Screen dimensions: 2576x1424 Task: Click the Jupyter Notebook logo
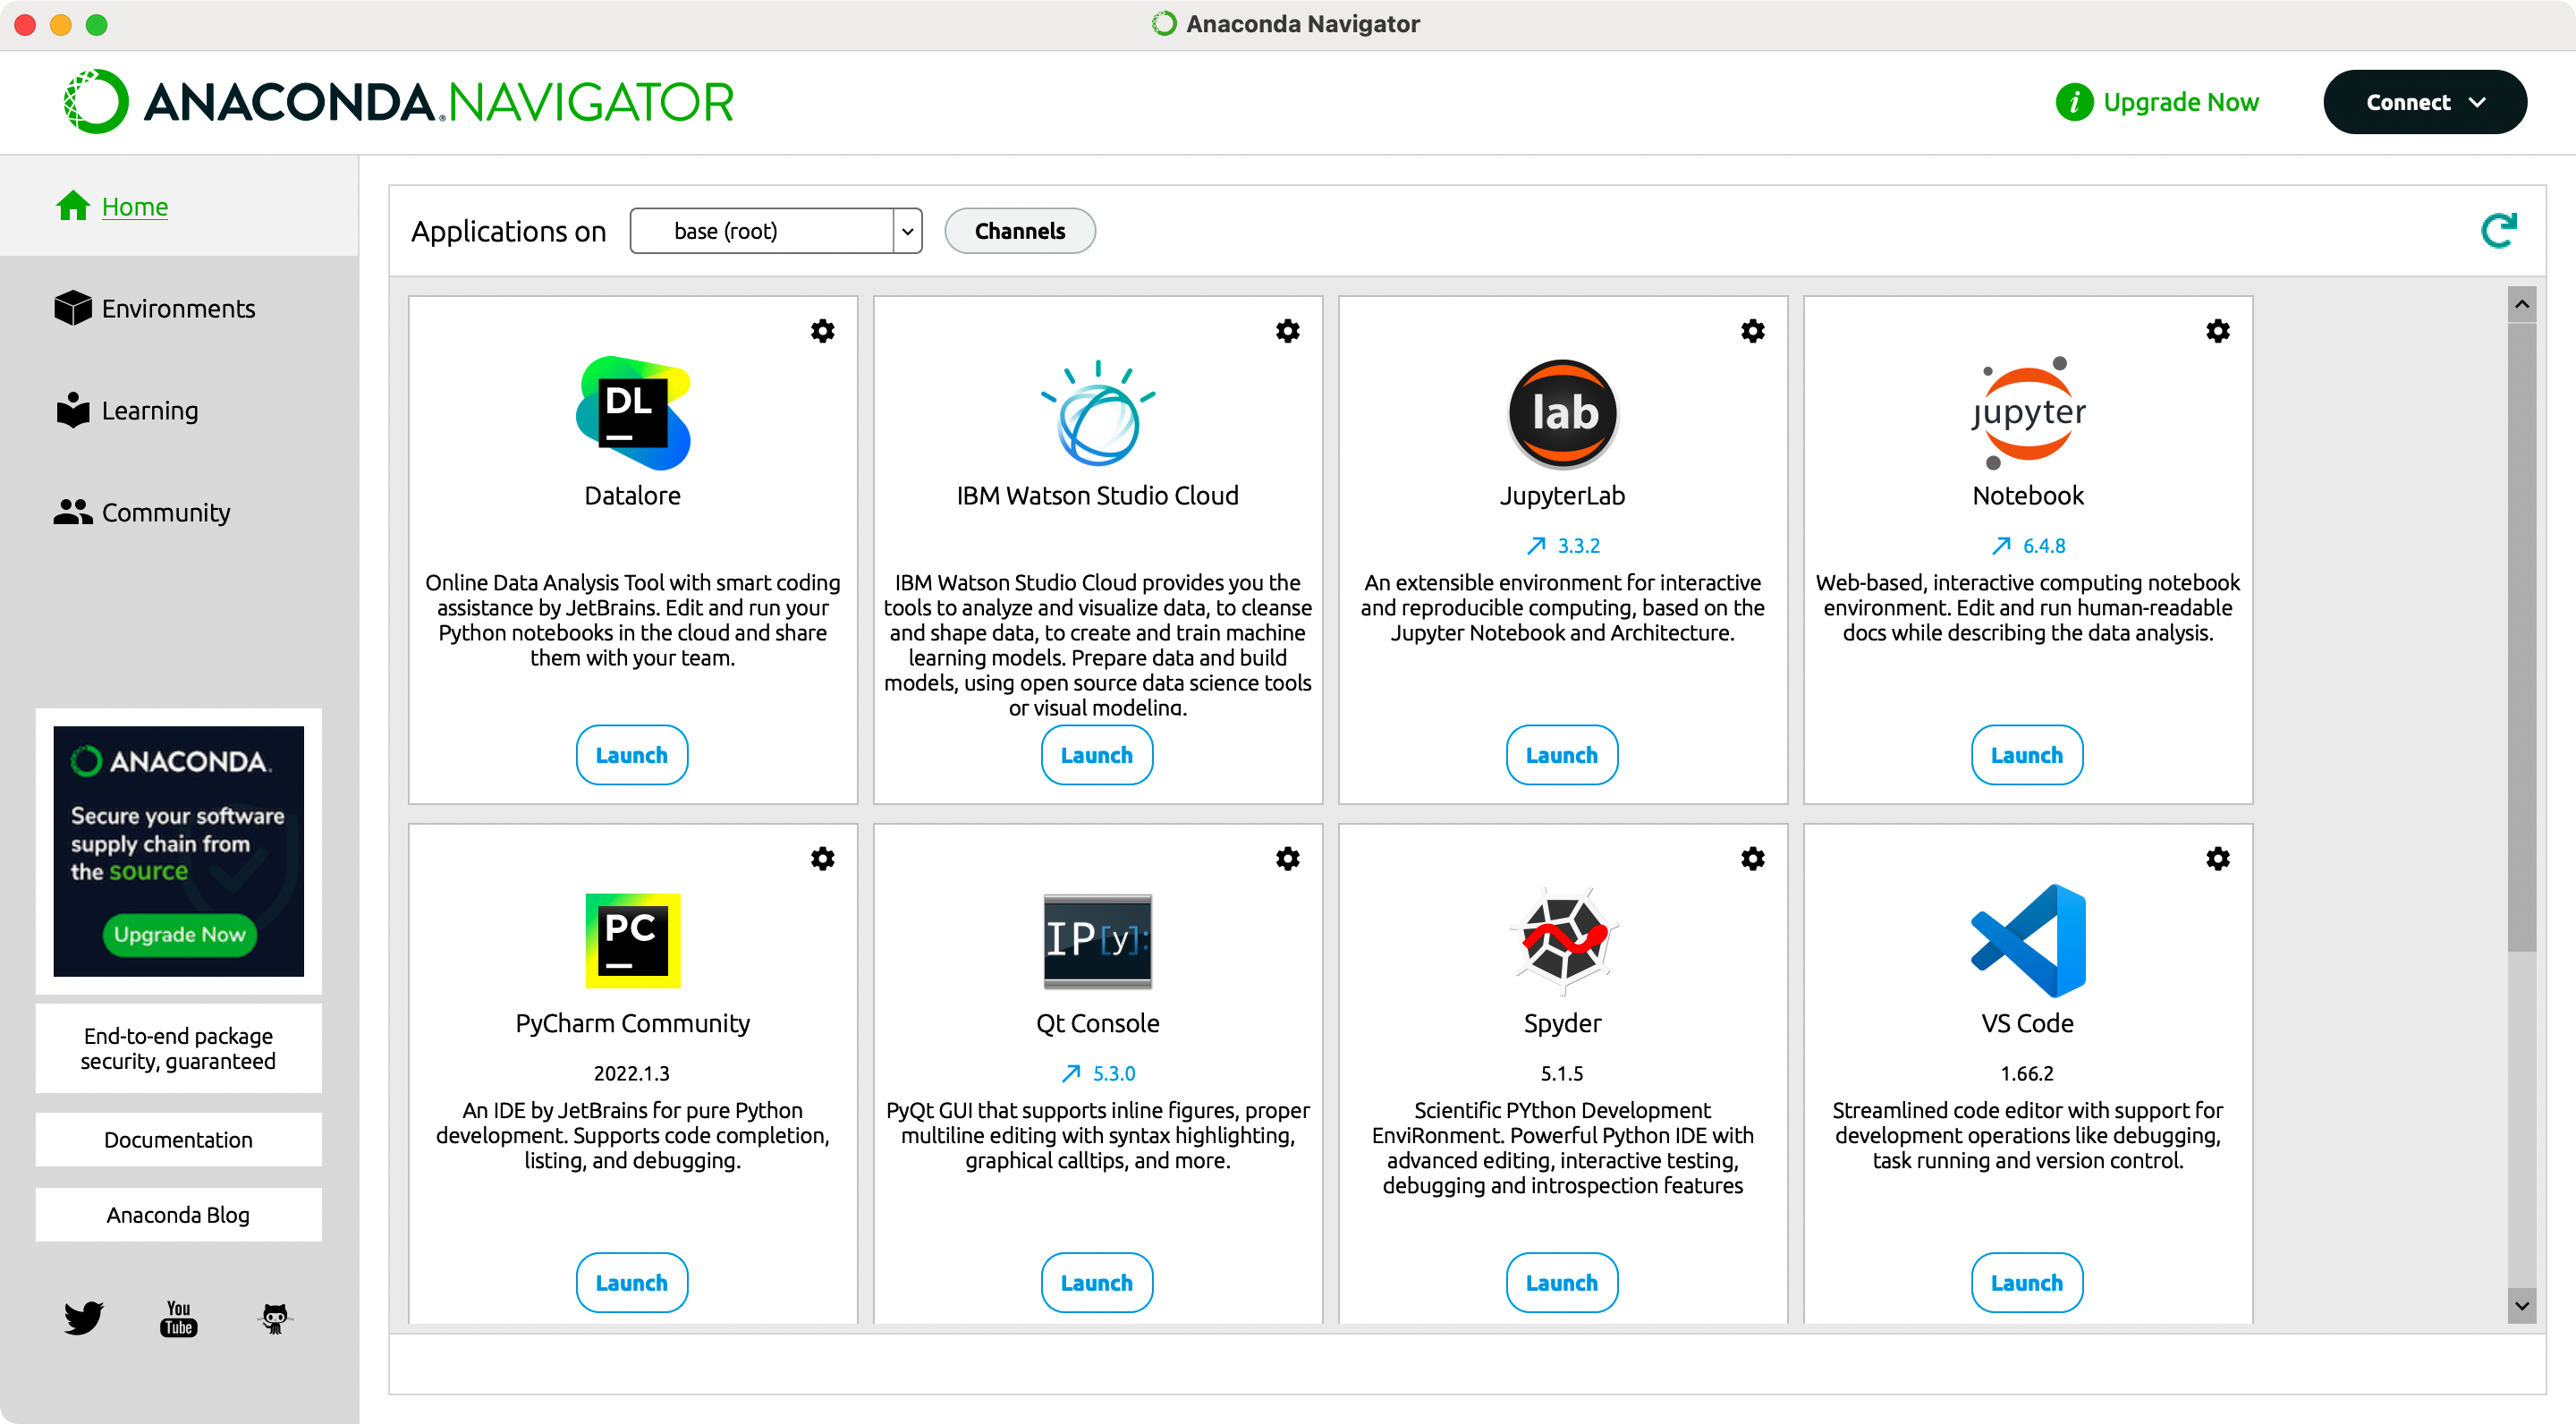pyautogui.click(x=2027, y=413)
